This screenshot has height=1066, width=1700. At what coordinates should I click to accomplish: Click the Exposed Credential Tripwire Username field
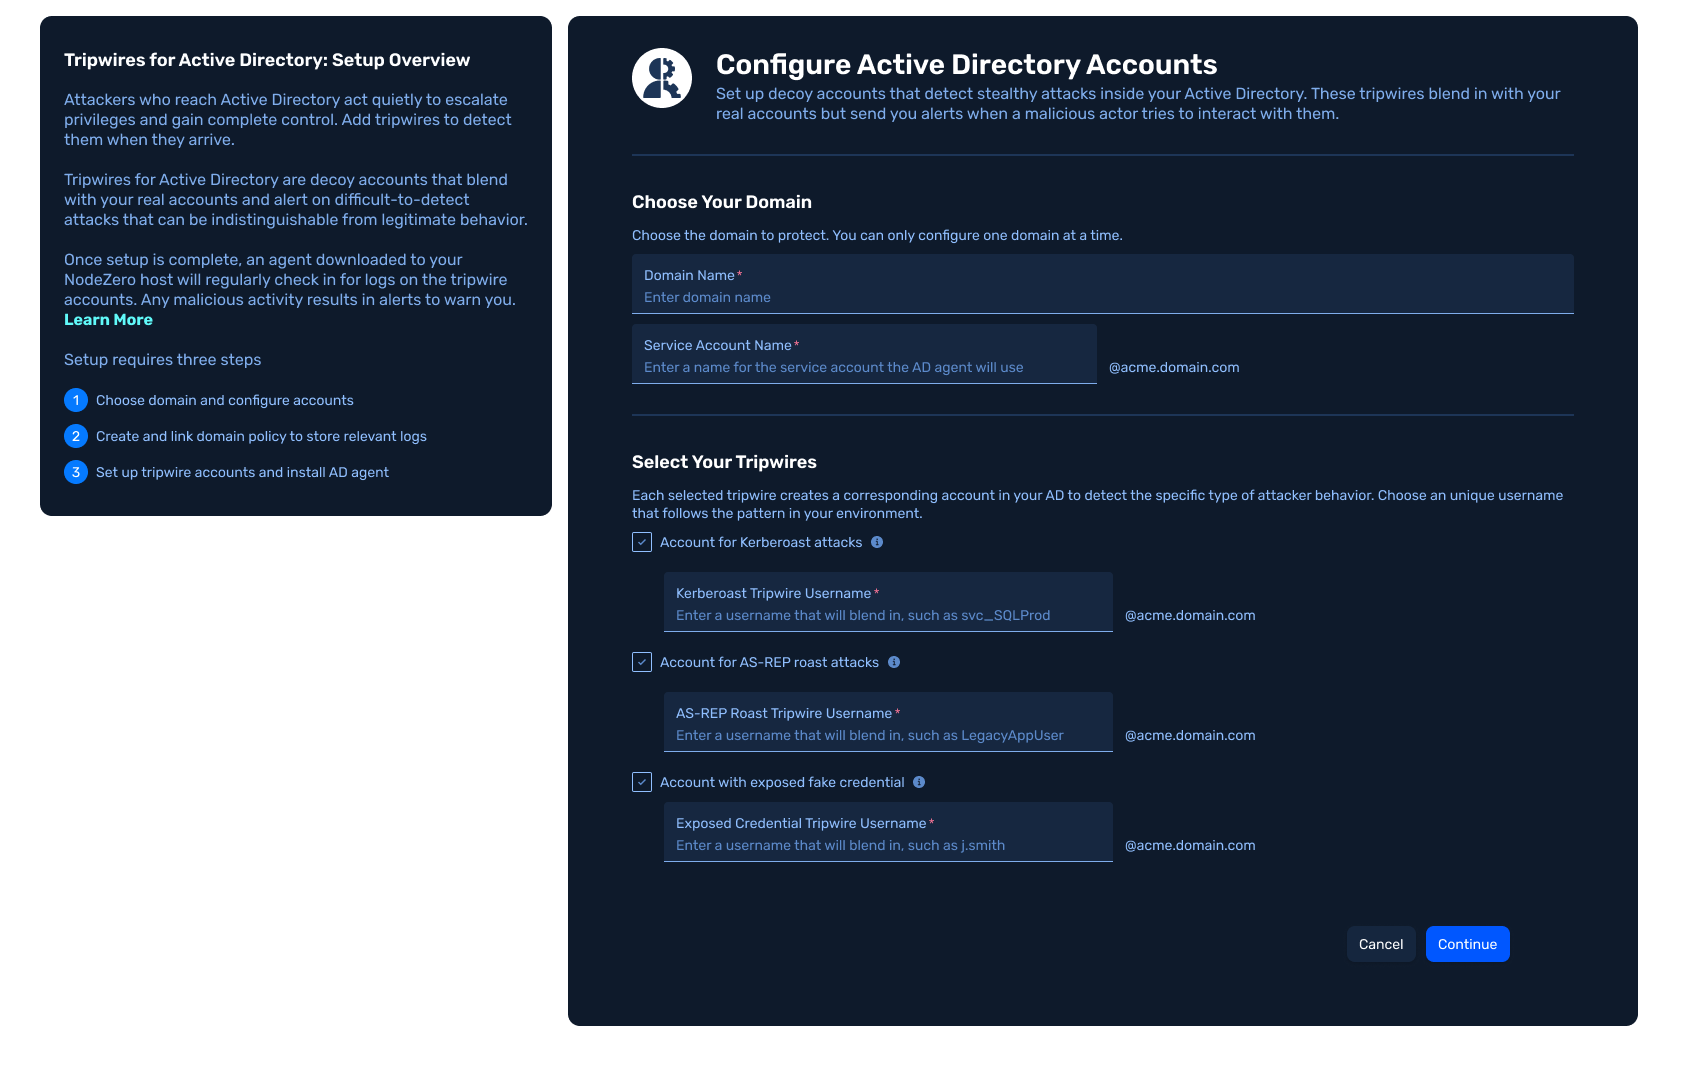click(888, 832)
